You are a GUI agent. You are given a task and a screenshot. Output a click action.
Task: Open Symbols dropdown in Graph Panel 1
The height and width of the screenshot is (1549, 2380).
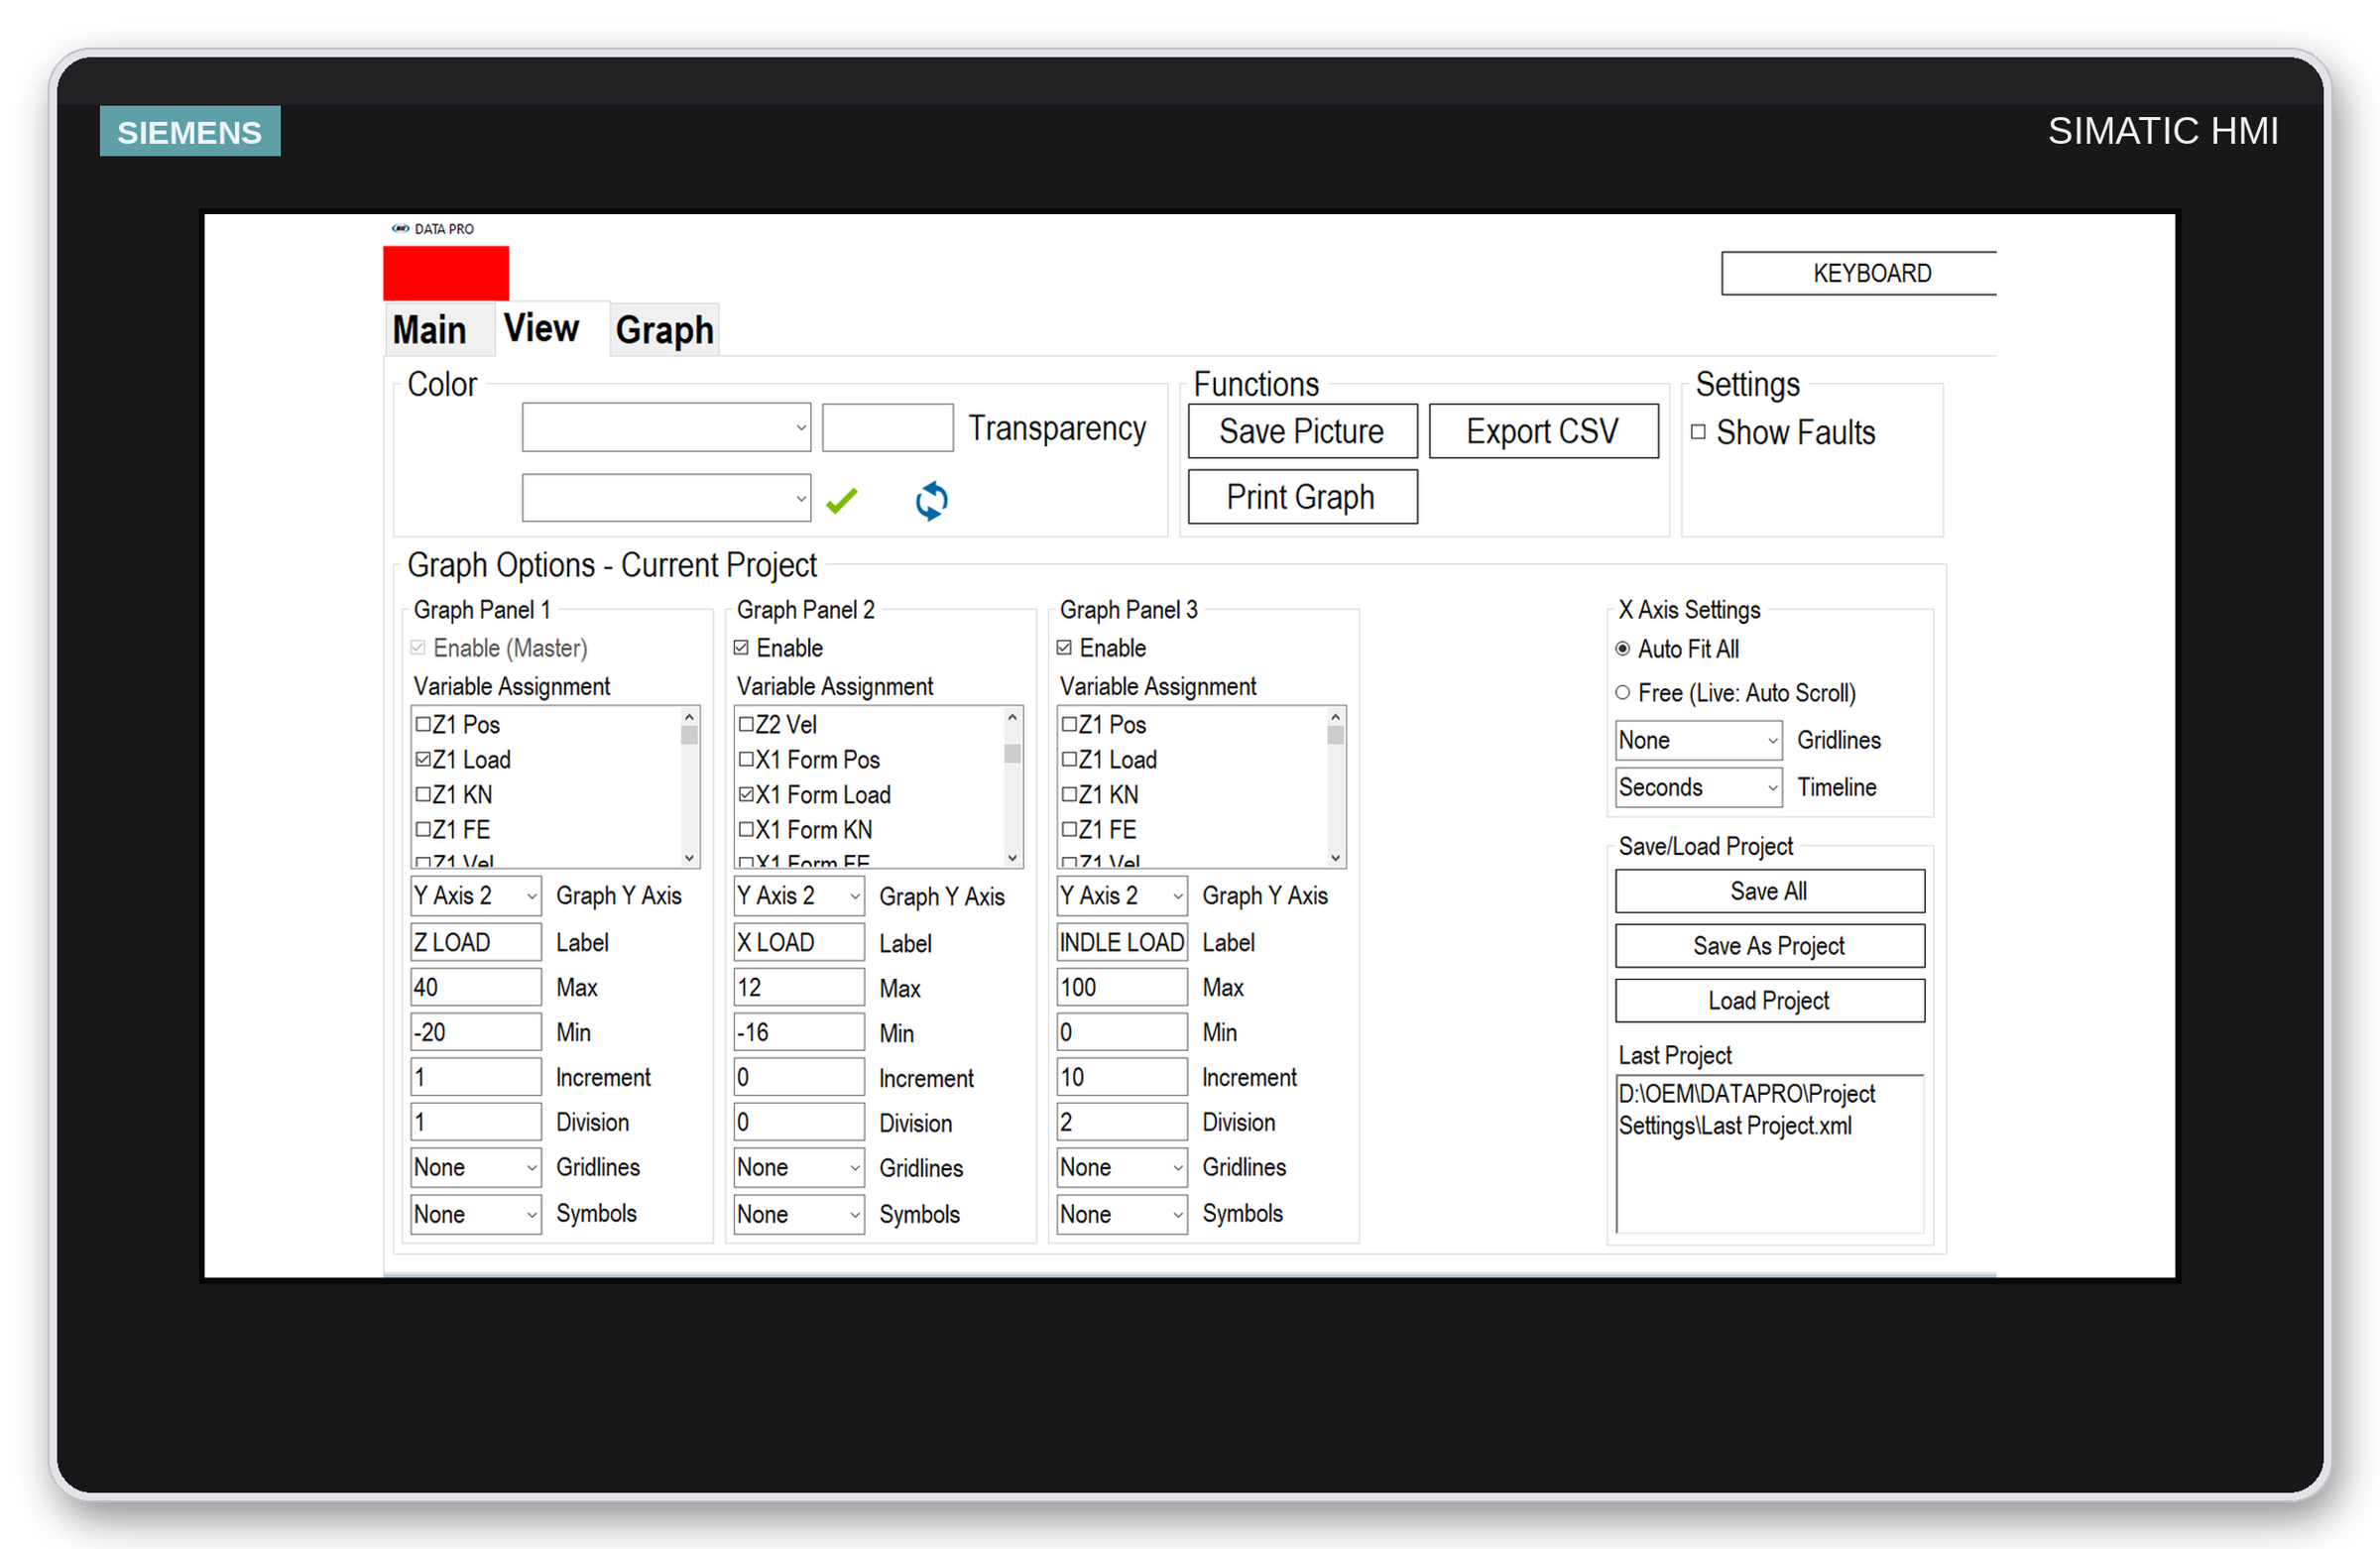pyautogui.click(x=476, y=1214)
